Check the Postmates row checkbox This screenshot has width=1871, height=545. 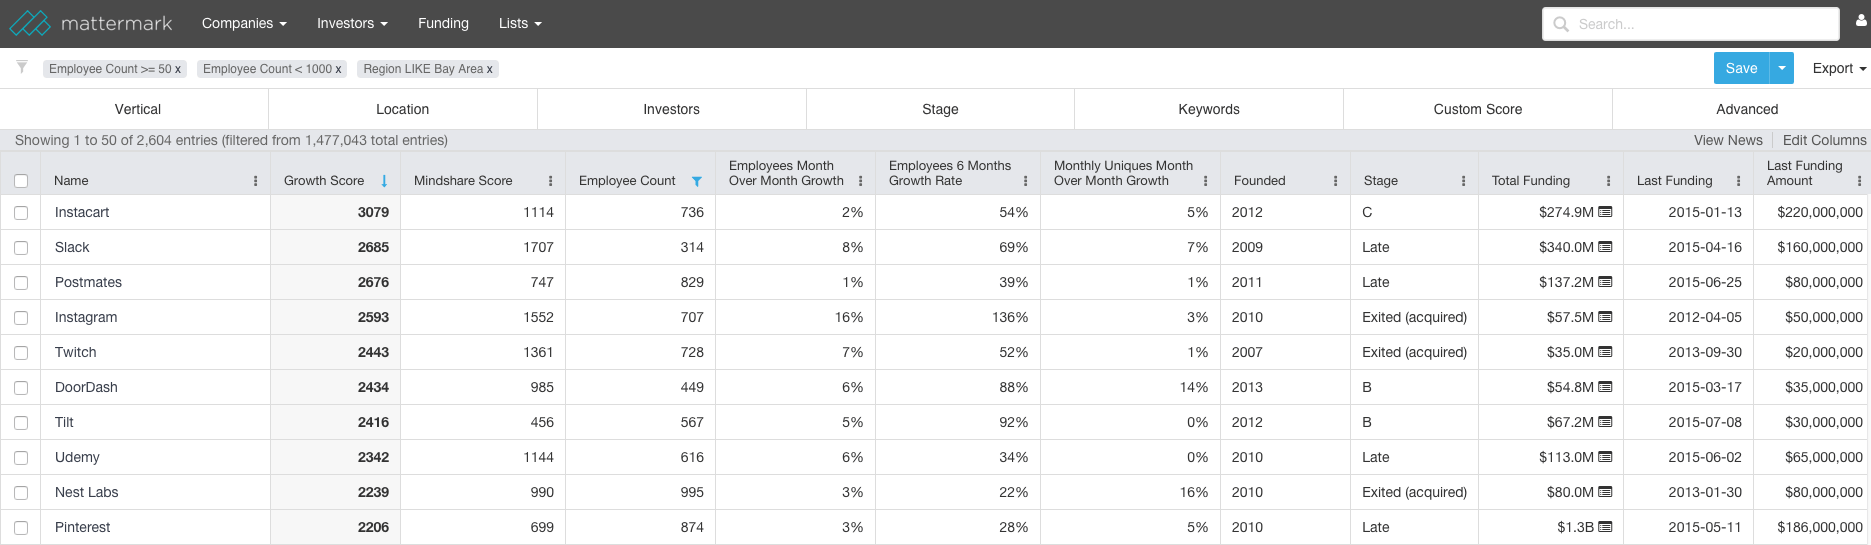[21, 283]
